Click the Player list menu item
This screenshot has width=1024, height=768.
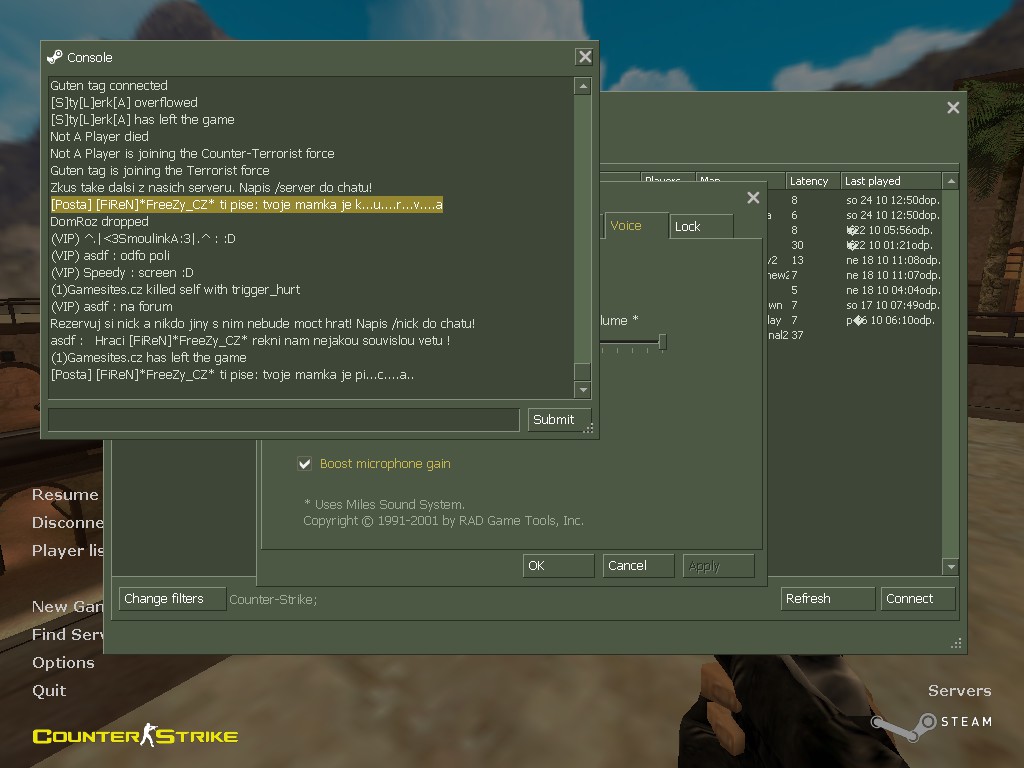(x=67, y=551)
